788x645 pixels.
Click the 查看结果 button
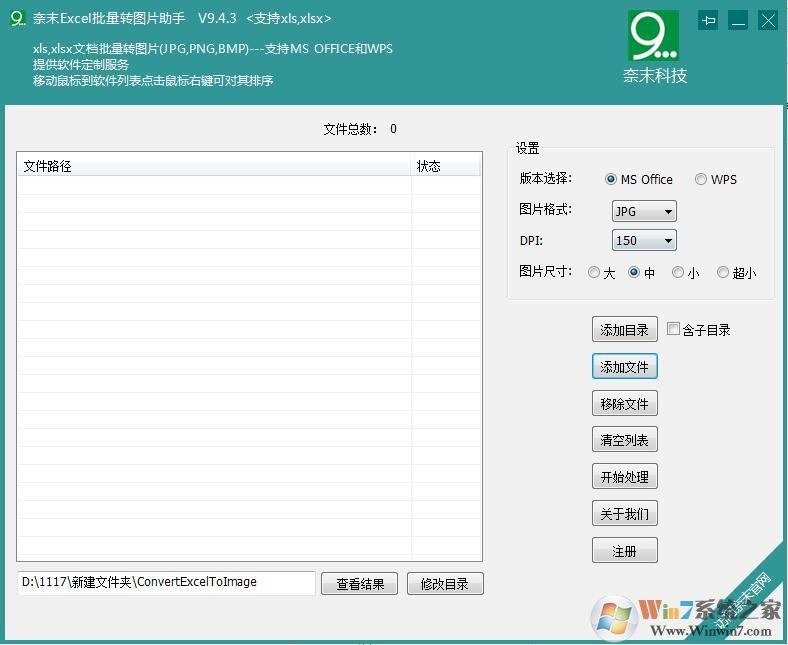359,584
